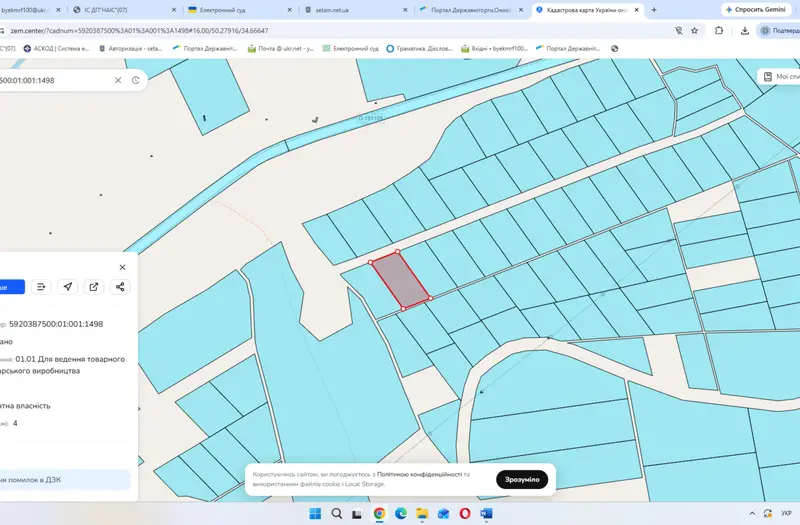Open 'Електронний суд' bookmark
Image resolution: width=800 pixels, height=525 pixels.
coord(351,48)
